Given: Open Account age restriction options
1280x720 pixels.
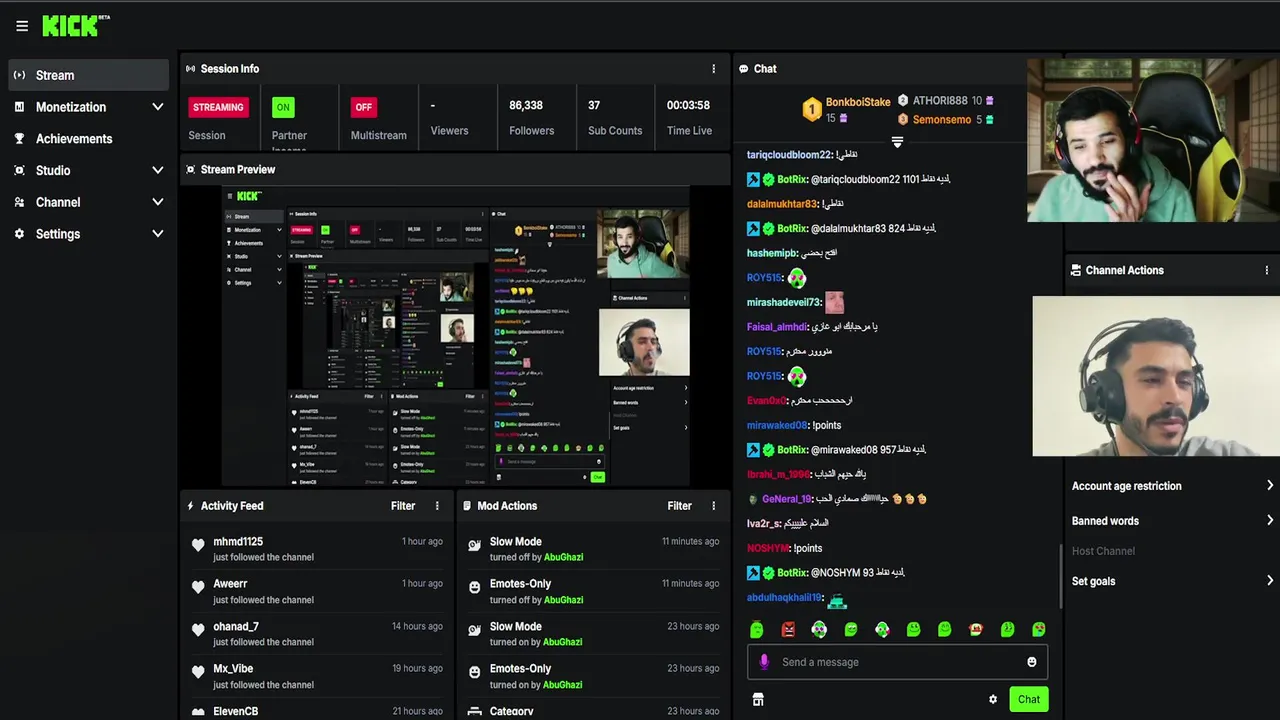Looking at the screenshot, I should point(1172,486).
